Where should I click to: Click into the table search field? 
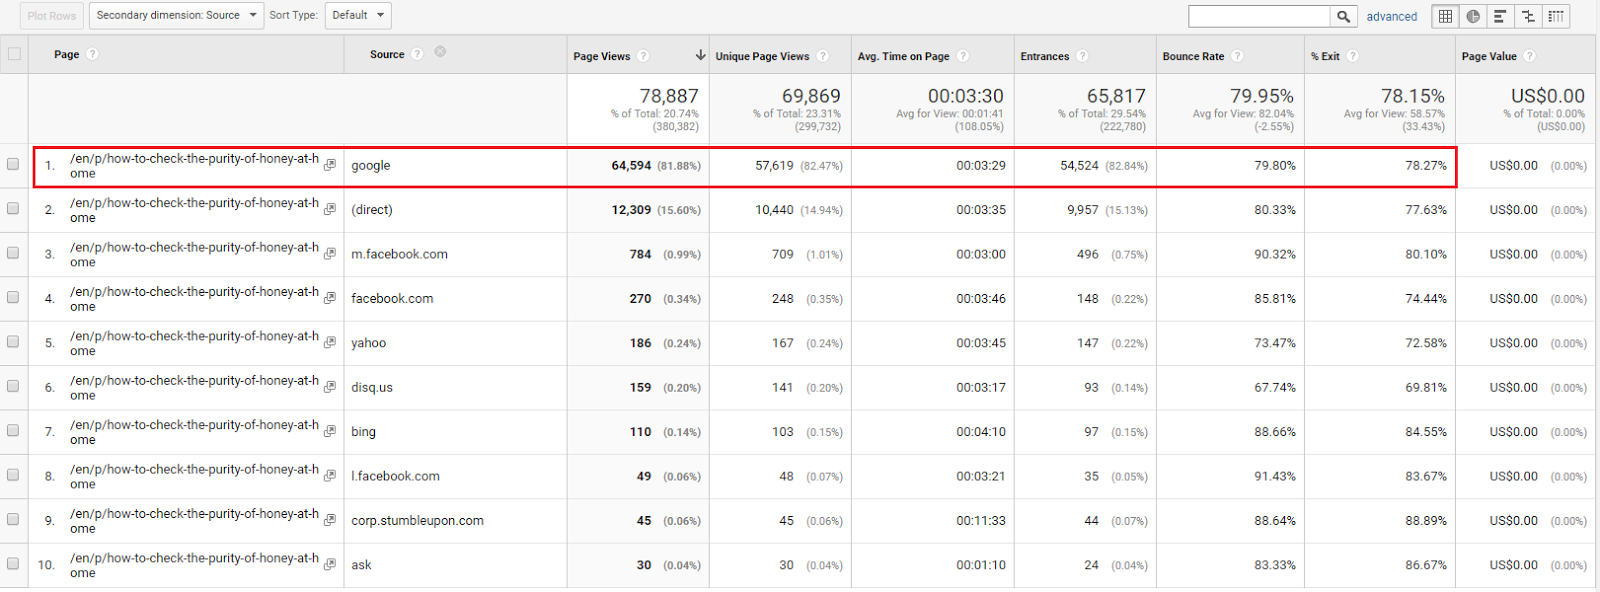[1259, 16]
